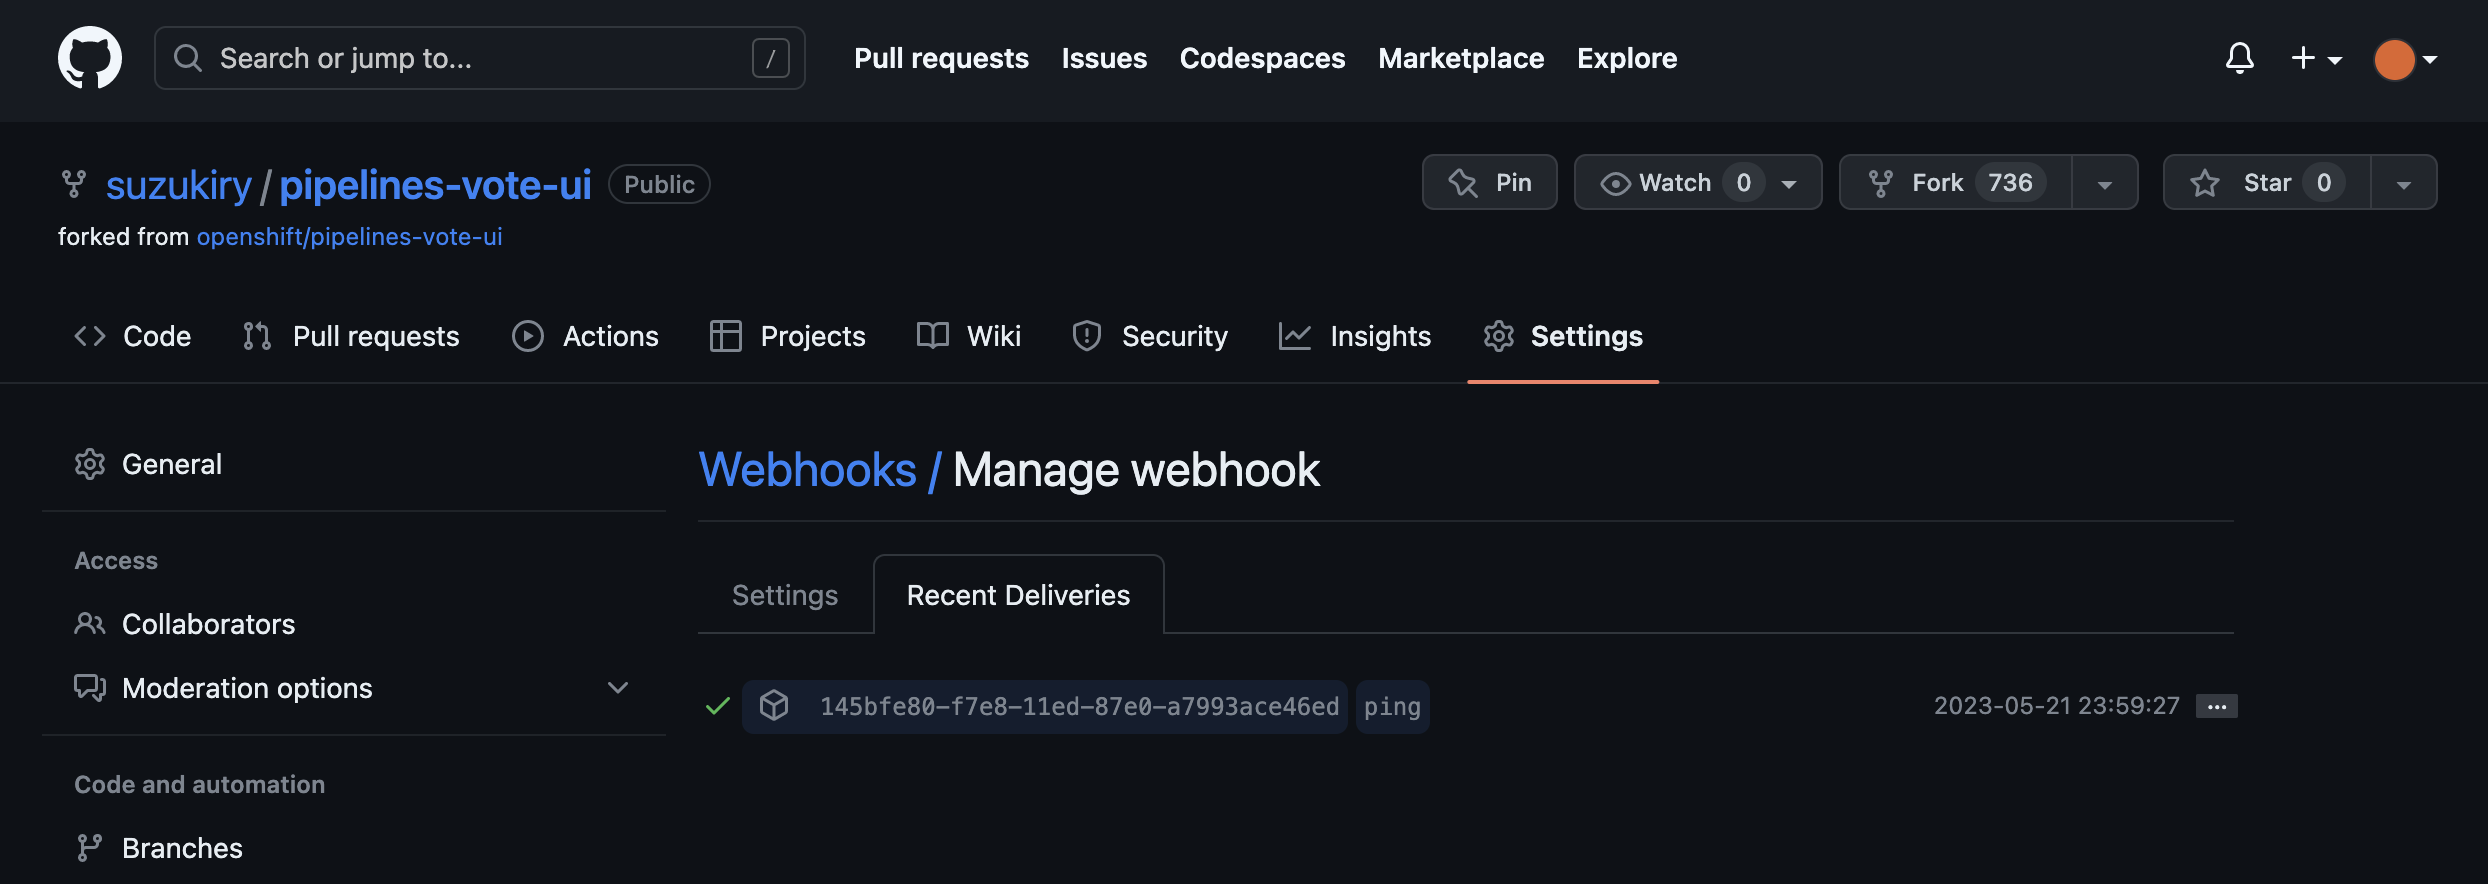
Task: Open the notifications bell
Action: pyautogui.click(x=2240, y=58)
